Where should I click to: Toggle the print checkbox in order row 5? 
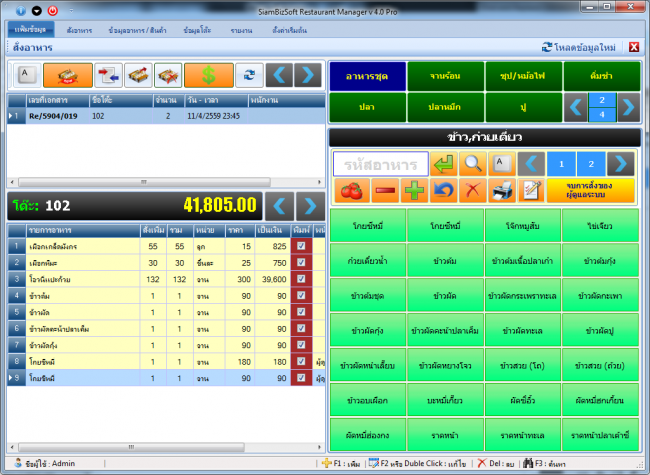(x=301, y=312)
